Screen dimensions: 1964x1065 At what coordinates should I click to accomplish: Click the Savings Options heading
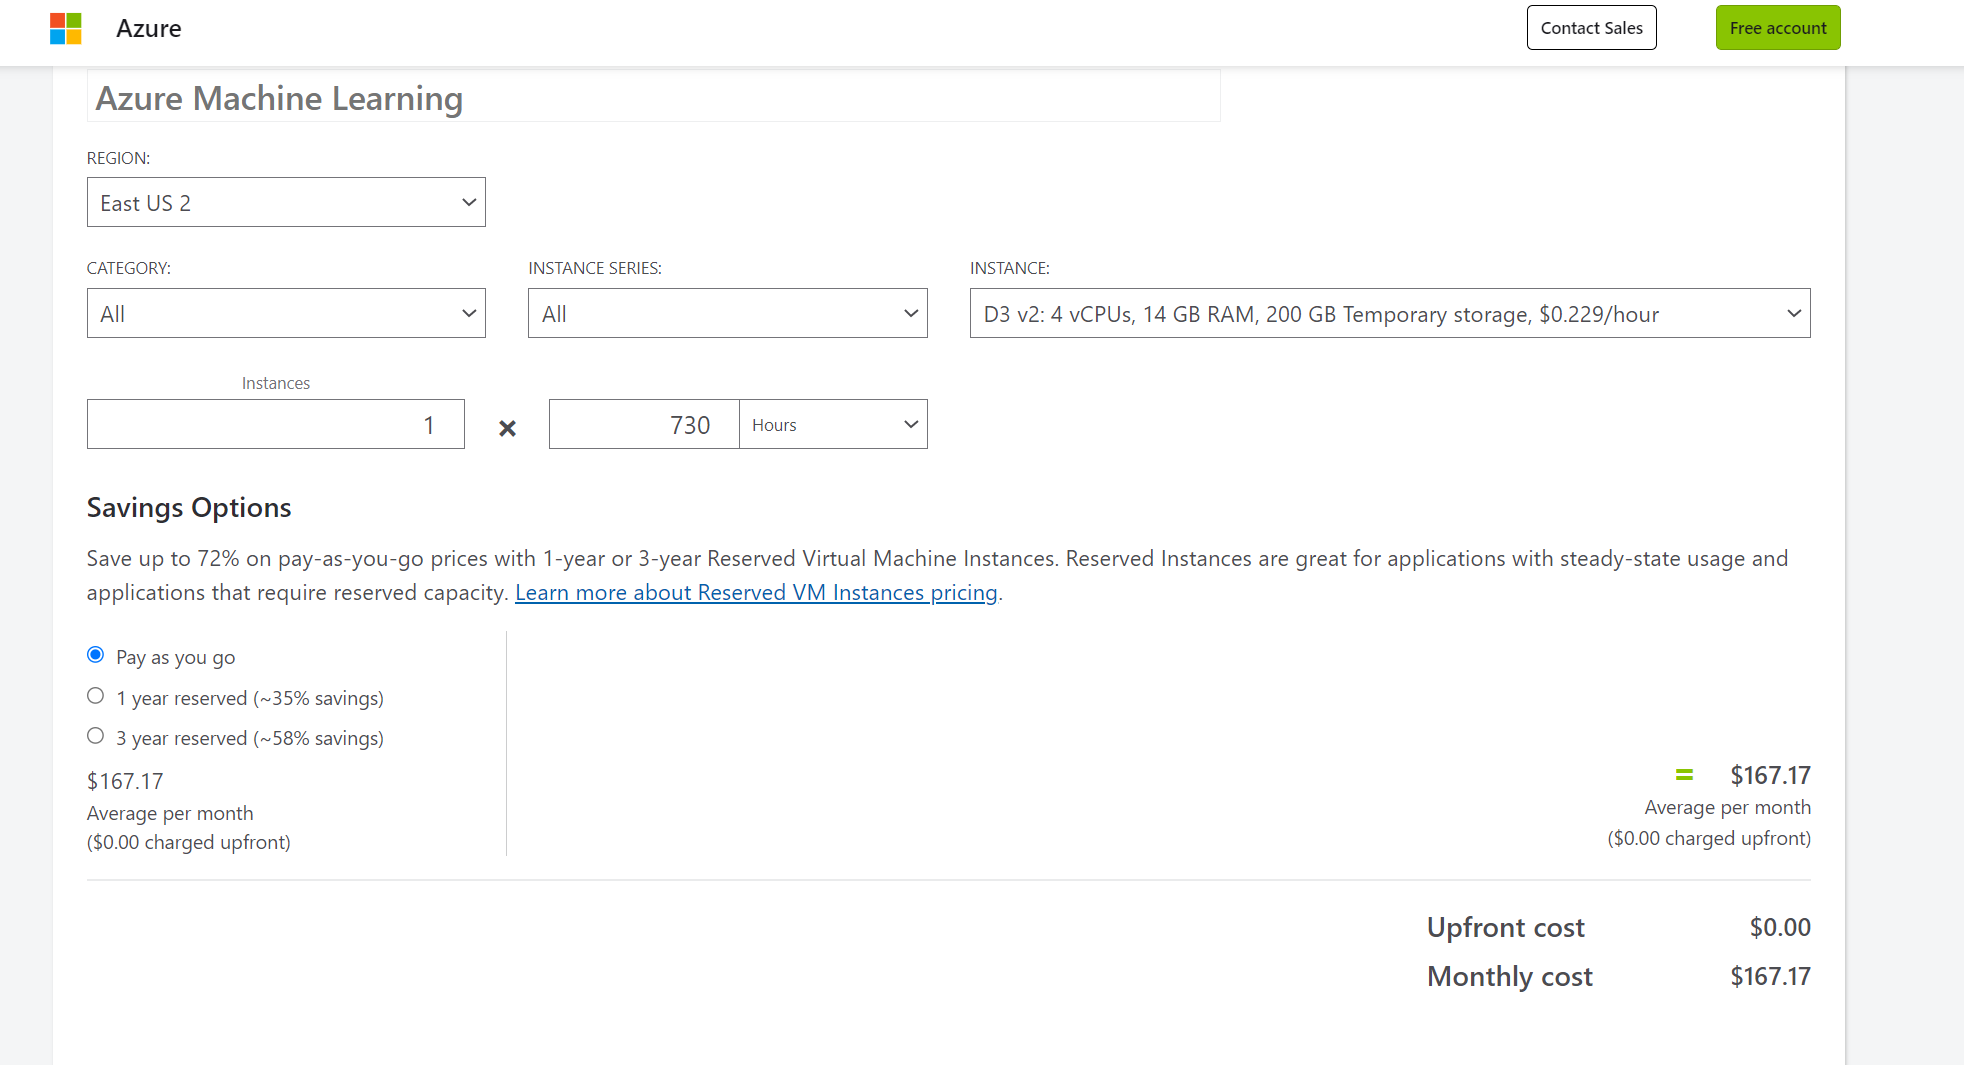[x=188, y=507]
